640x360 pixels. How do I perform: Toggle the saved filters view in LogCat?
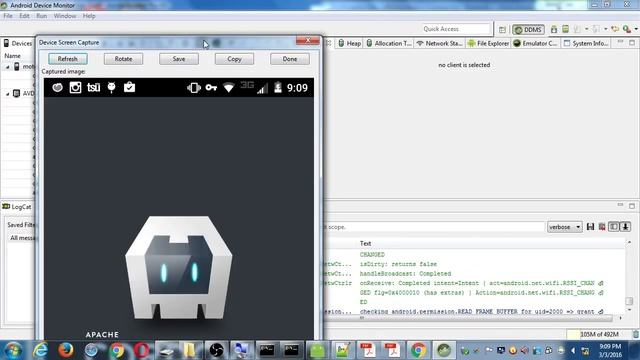613,227
